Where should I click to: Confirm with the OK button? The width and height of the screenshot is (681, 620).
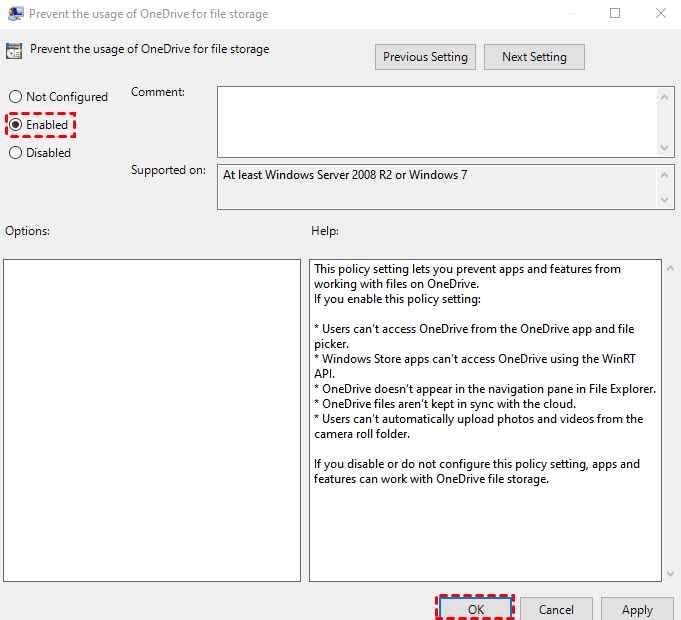point(475,609)
